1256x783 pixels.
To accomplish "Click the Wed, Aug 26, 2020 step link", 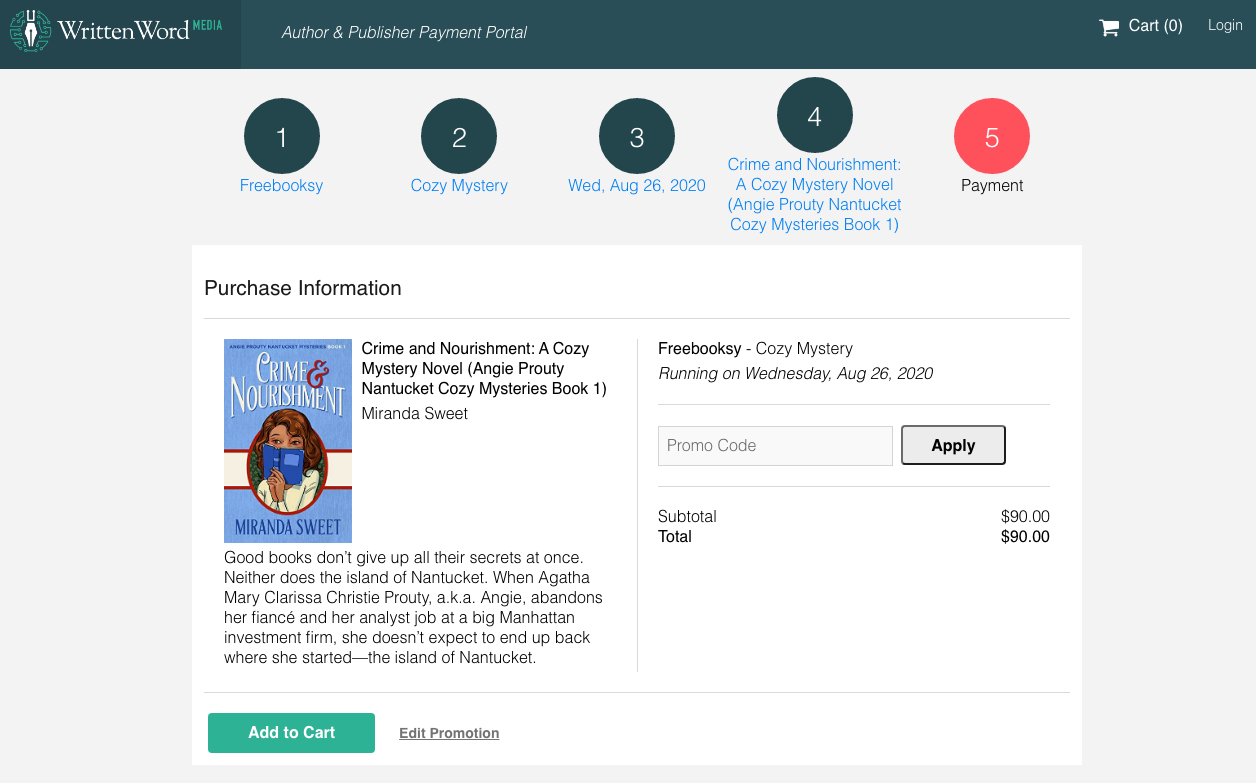I will pyautogui.click(x=636, y=185).
